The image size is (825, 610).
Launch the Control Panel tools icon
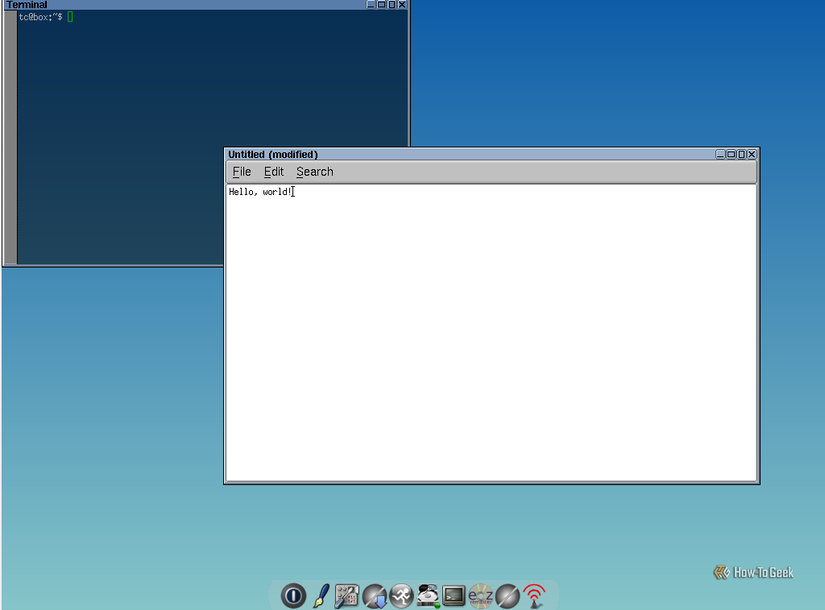[347, 596]
